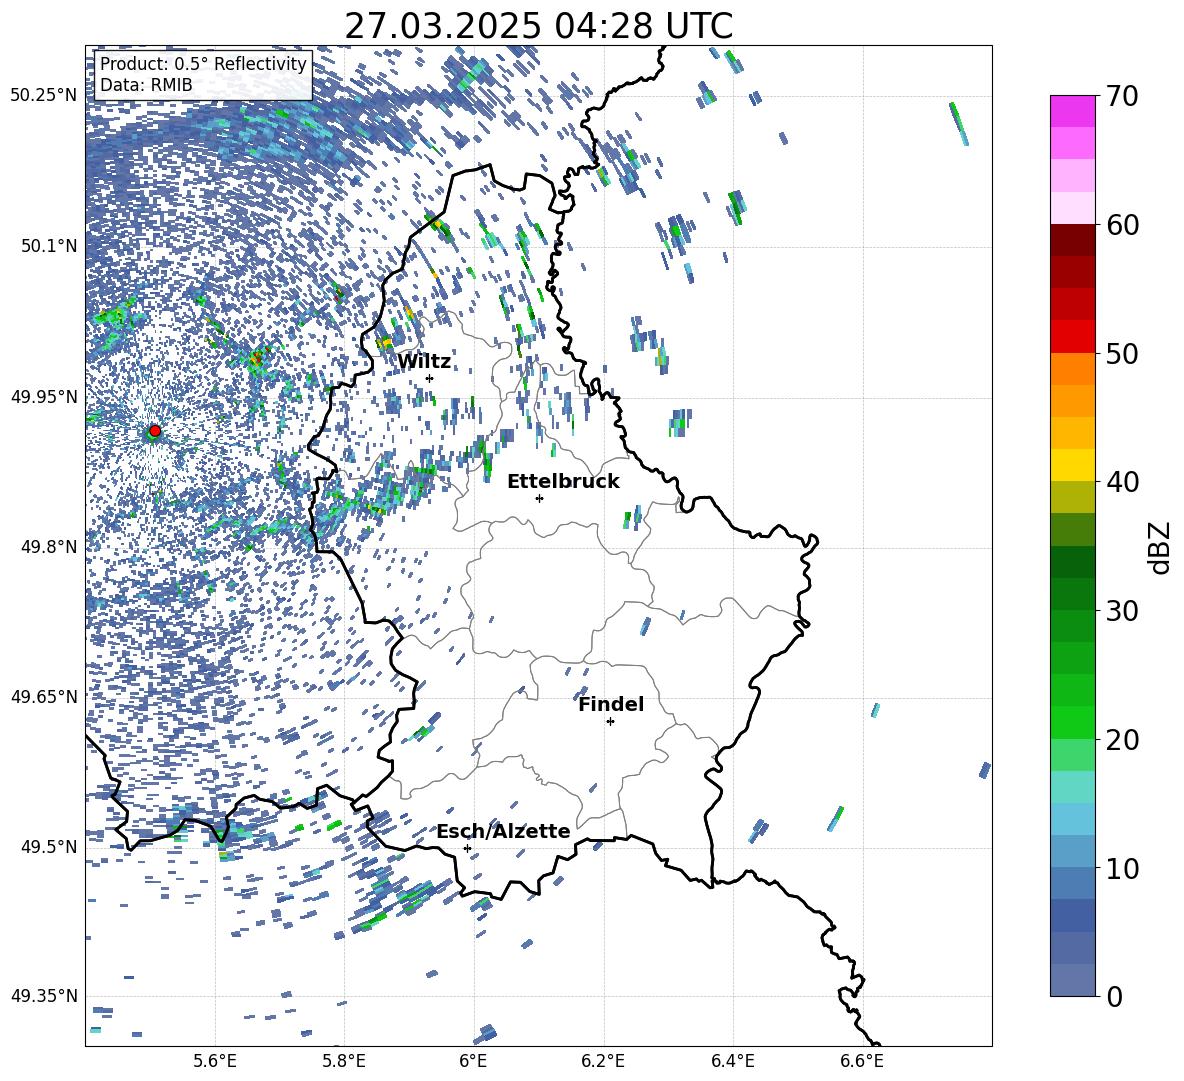Click the latitude label '49.35°N'
The height and width of the screenshot is (1081, 1184).
click(x=44, y=996)
